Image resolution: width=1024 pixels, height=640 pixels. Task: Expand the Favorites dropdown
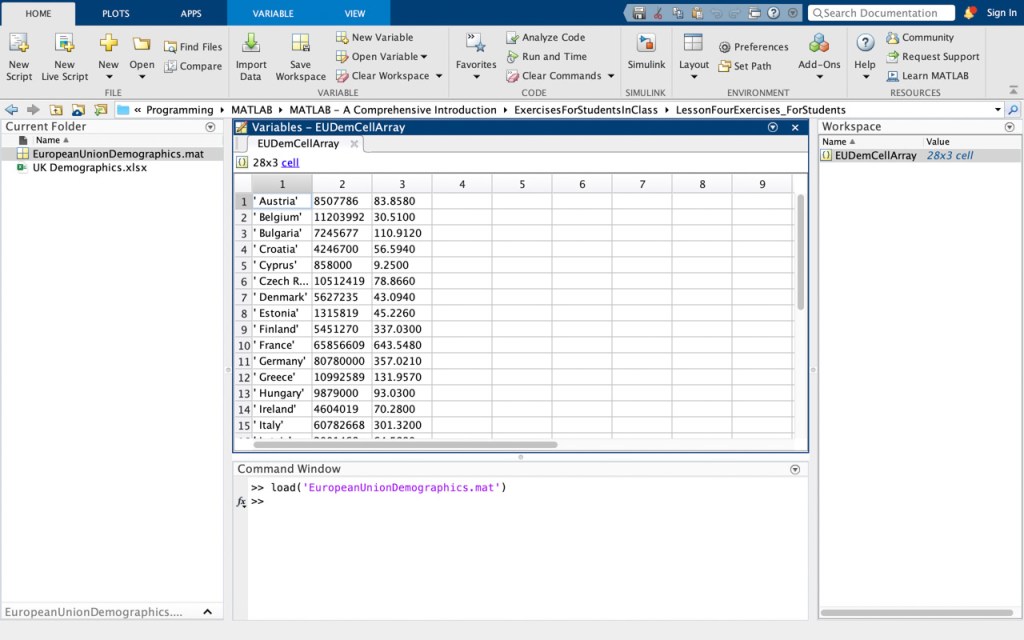click(x=476, y=77)
